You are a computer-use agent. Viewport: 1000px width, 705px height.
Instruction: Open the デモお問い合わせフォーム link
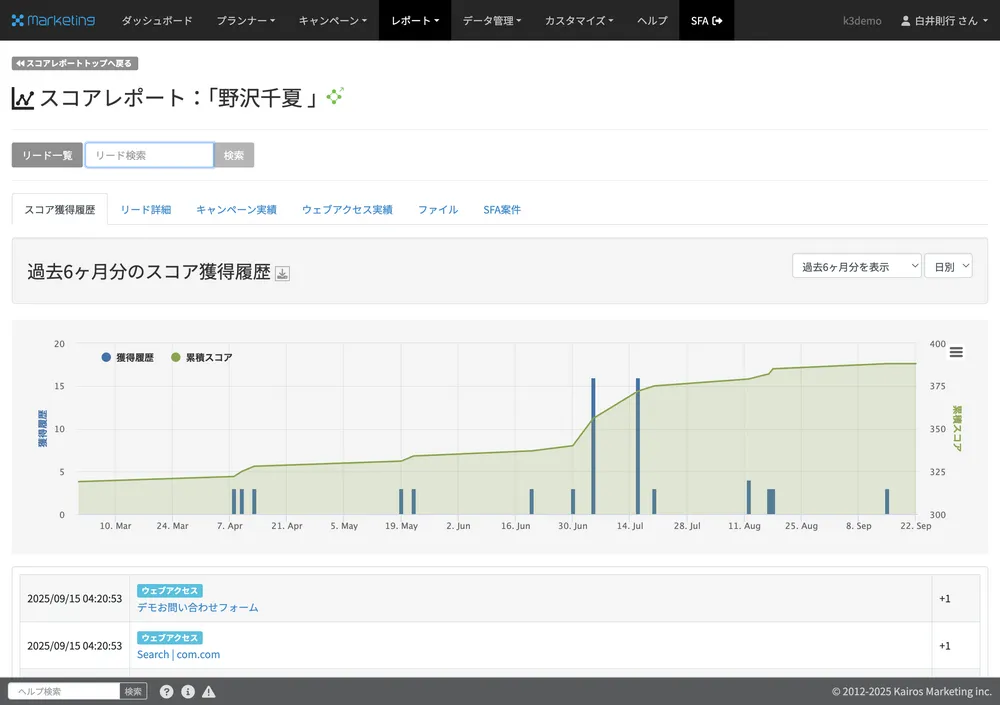(197, 607)
